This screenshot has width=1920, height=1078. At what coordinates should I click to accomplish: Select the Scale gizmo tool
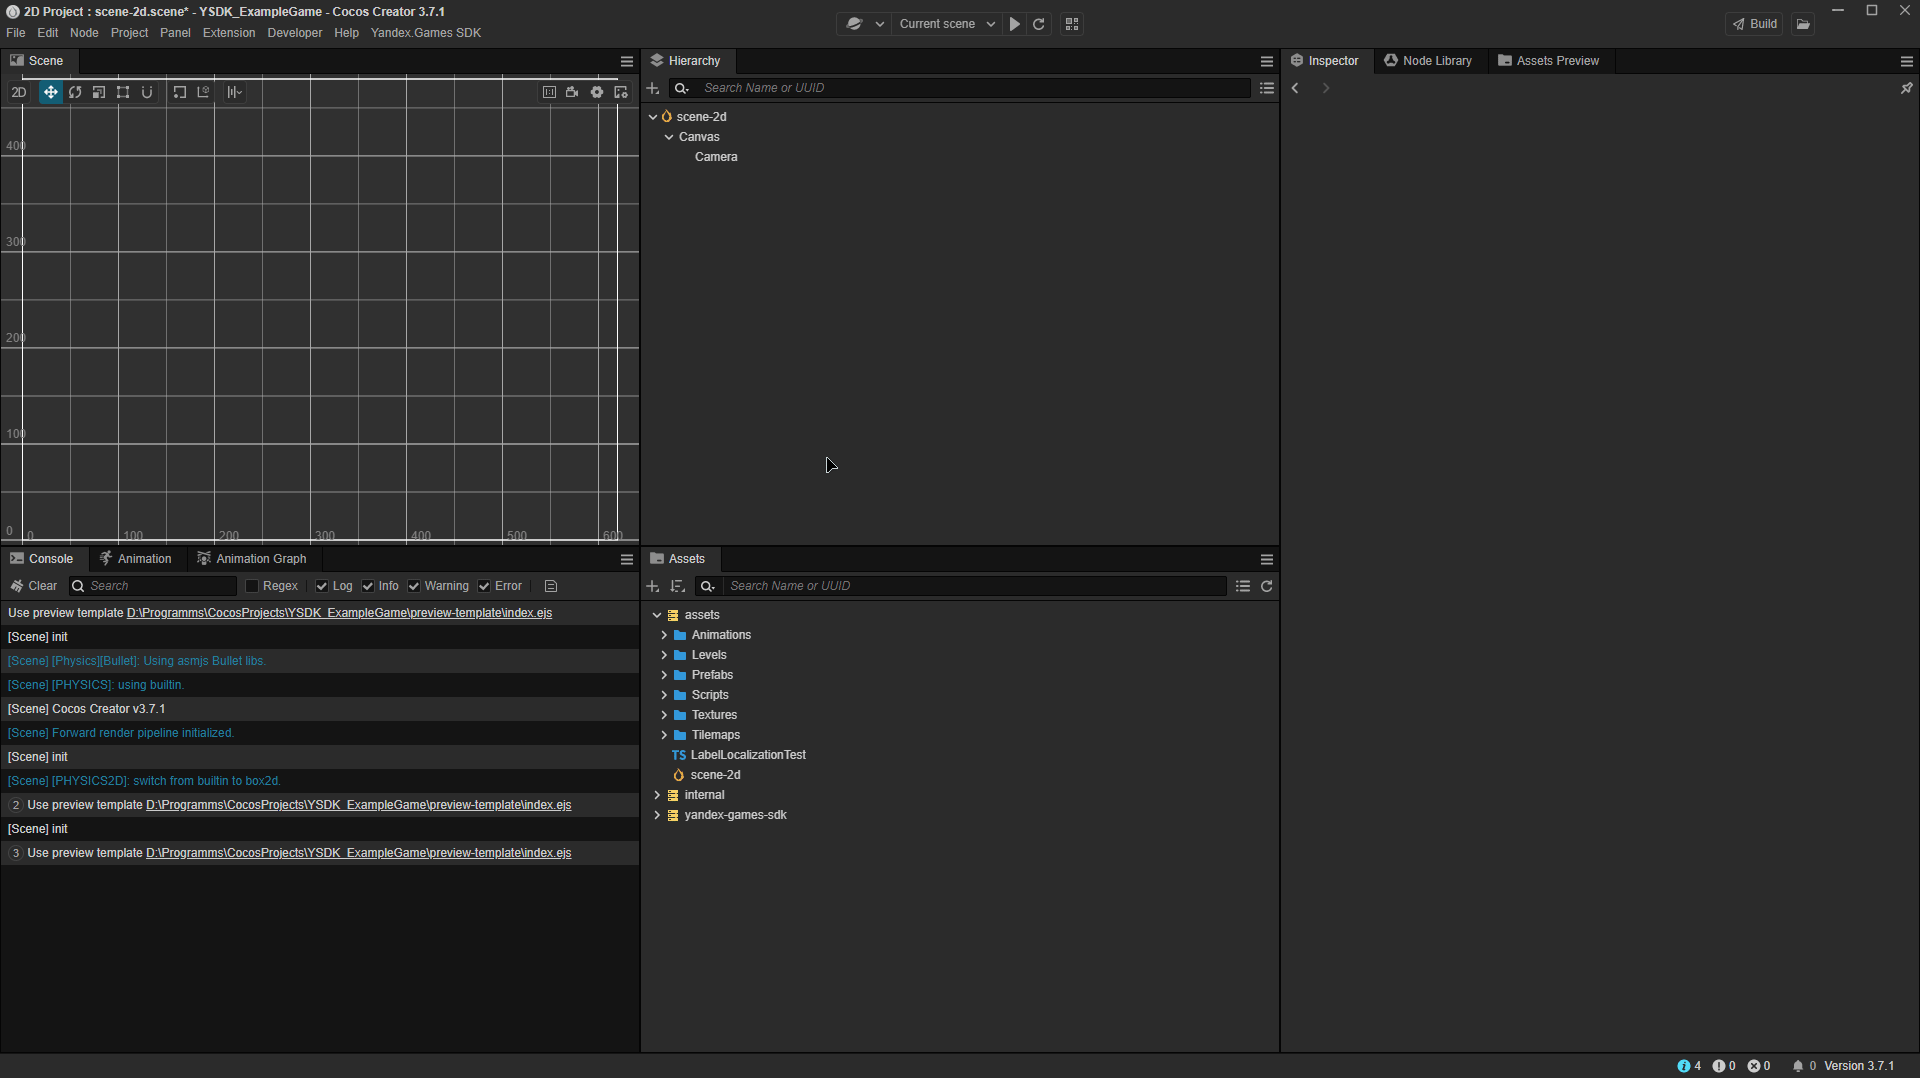(x=99, y=92)
